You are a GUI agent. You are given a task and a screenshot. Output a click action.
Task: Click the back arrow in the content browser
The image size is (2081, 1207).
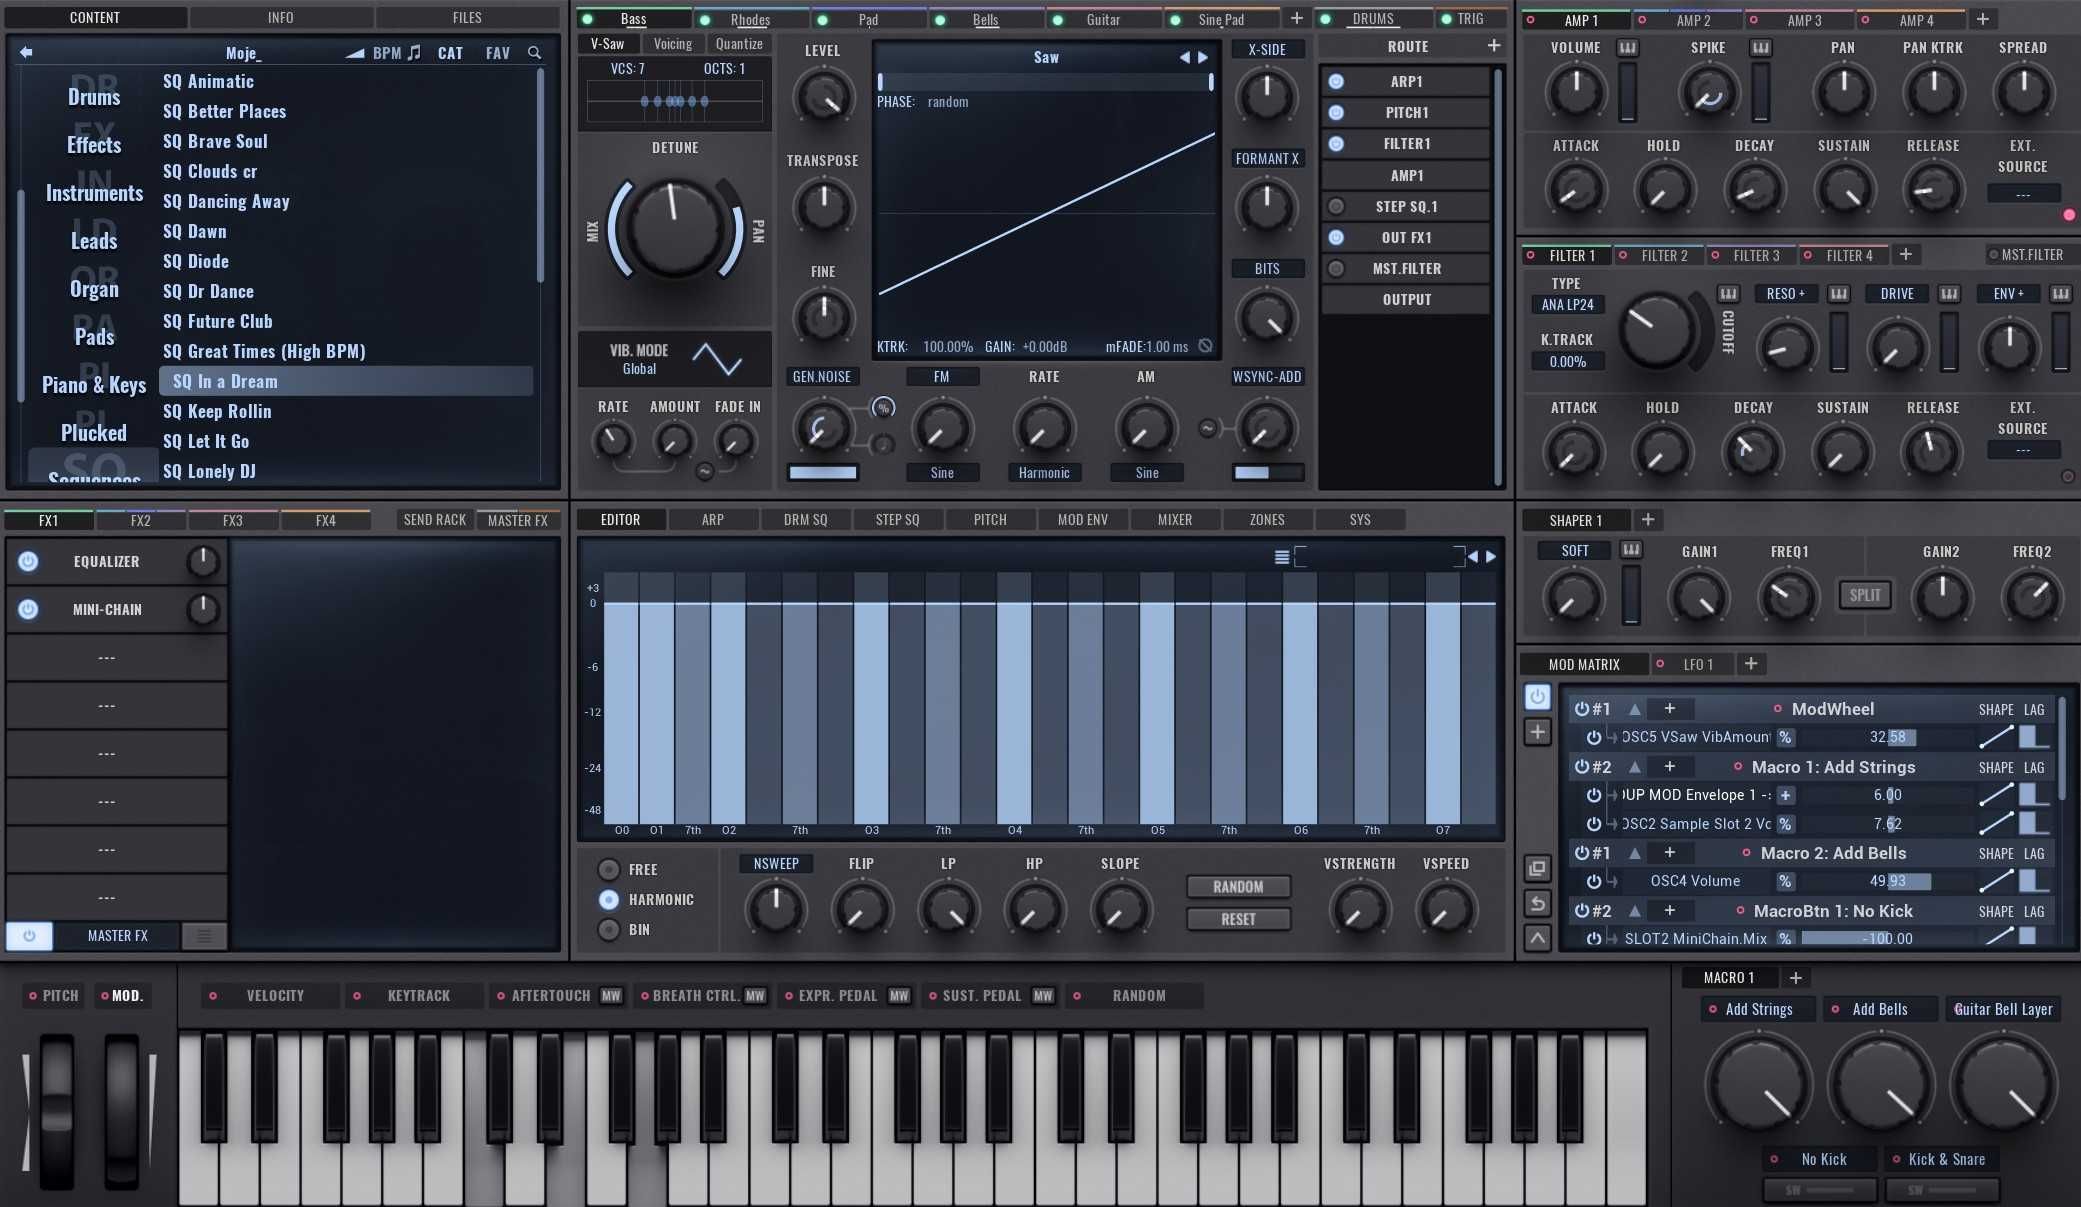26,52
